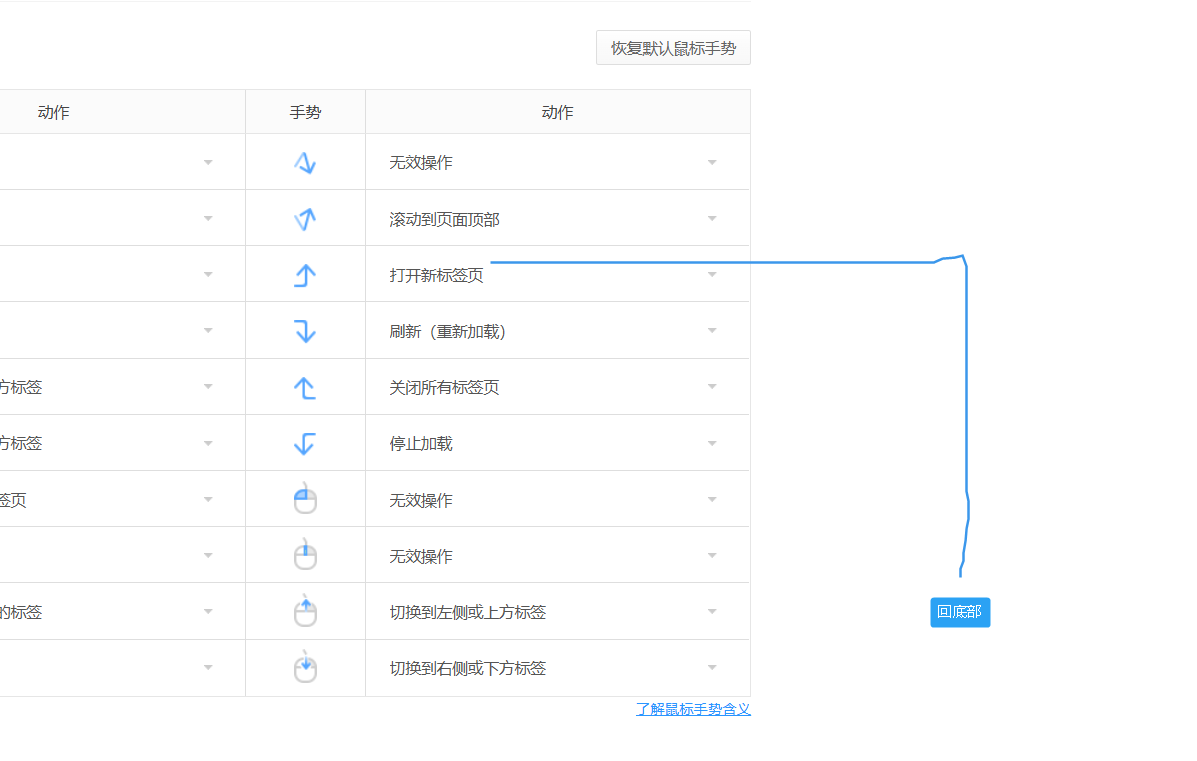
Task: Open the cut-off dropdown ending in 签页
Action: [122, 500]
